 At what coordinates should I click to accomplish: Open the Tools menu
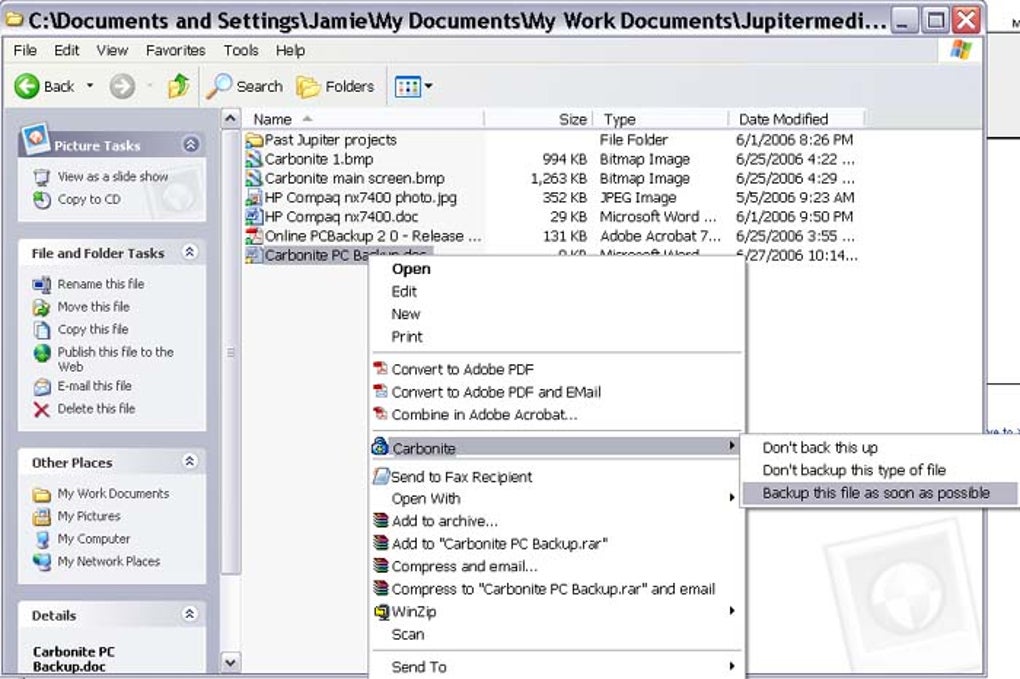click(241, 50)
